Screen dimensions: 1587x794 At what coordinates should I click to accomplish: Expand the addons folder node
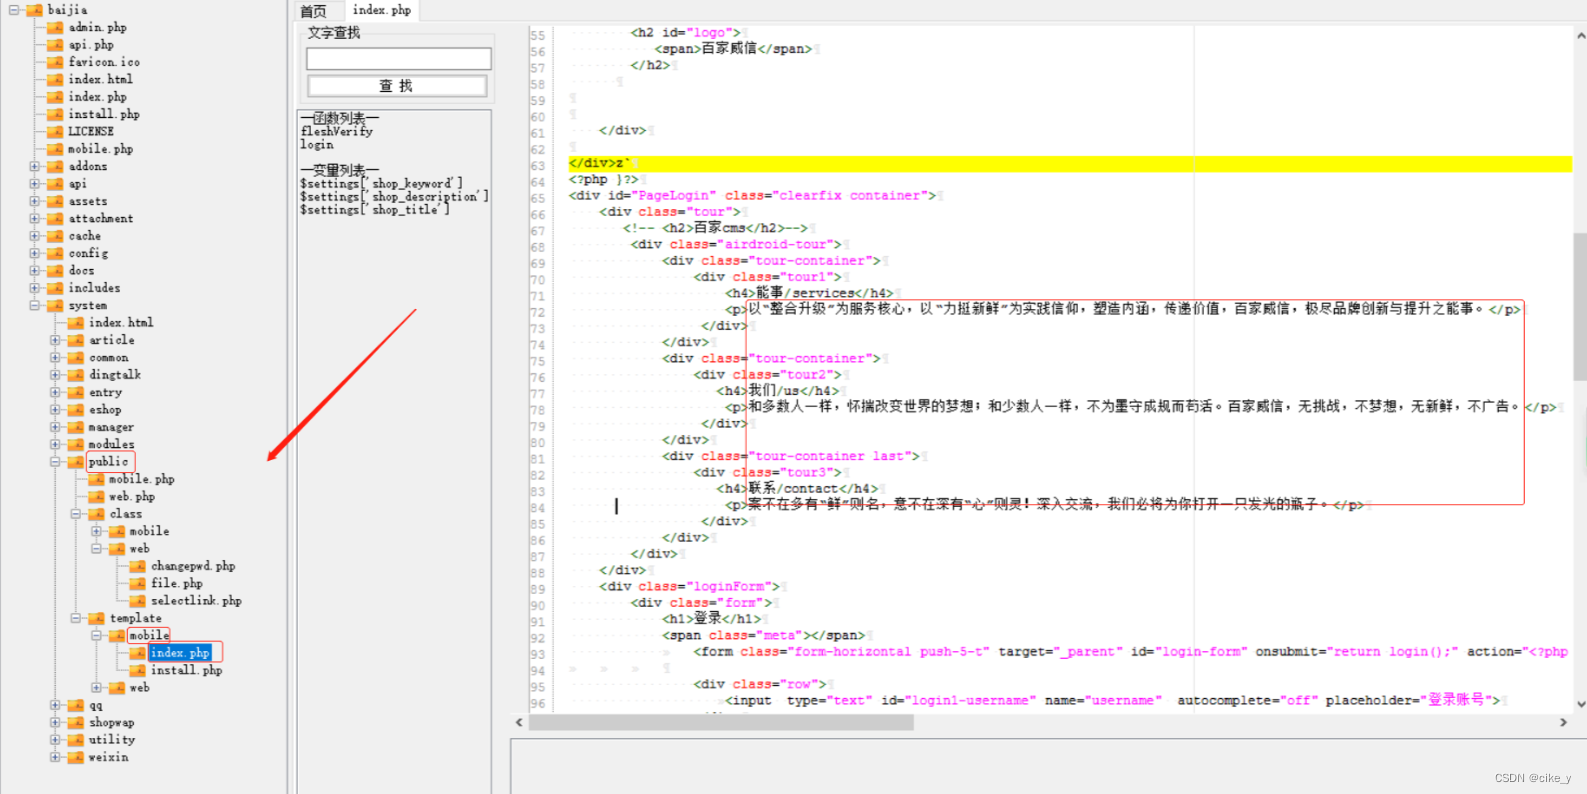tap(35, 166)
